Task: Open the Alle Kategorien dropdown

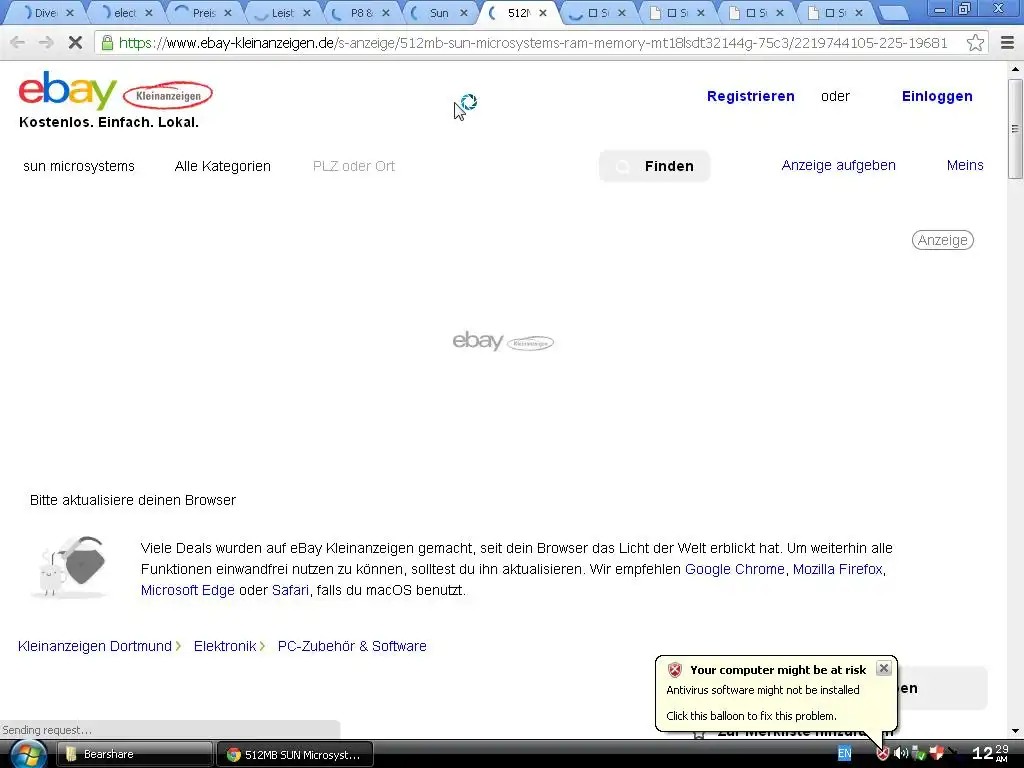Action: (223, 167)
